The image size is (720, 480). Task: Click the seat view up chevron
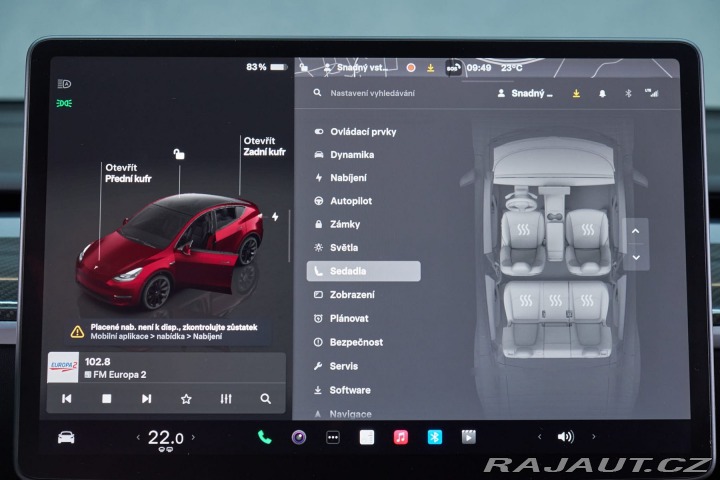point(636,231)
